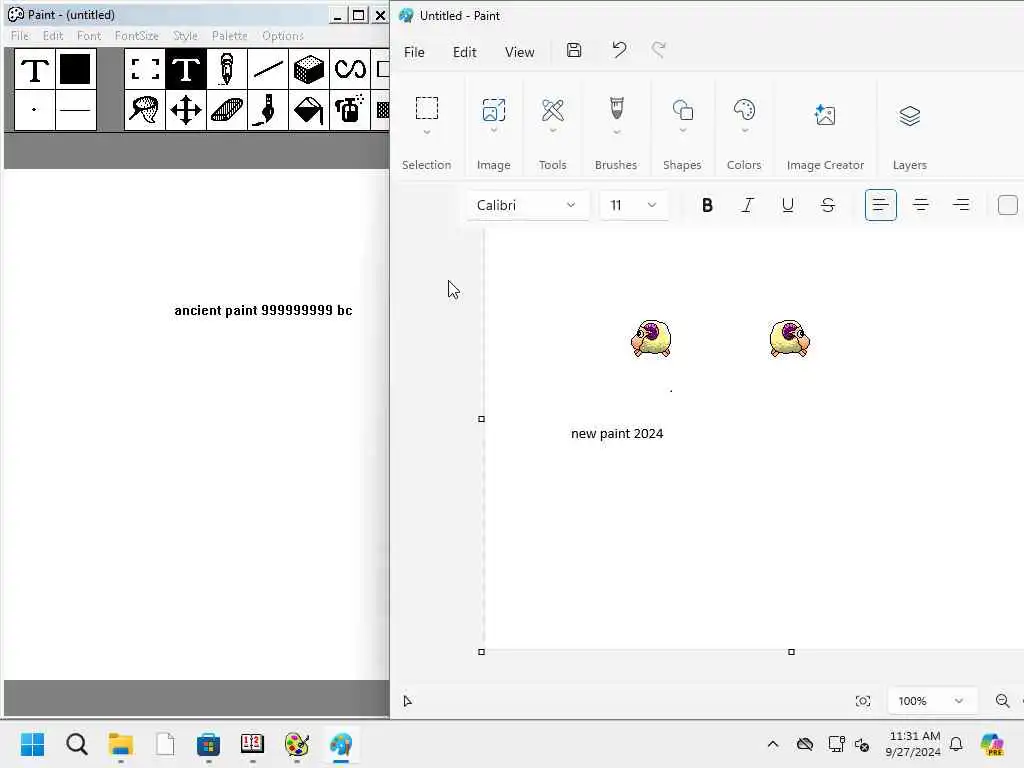Set text alignment to right
1024x768 pixels.
[x=961, y=205]
